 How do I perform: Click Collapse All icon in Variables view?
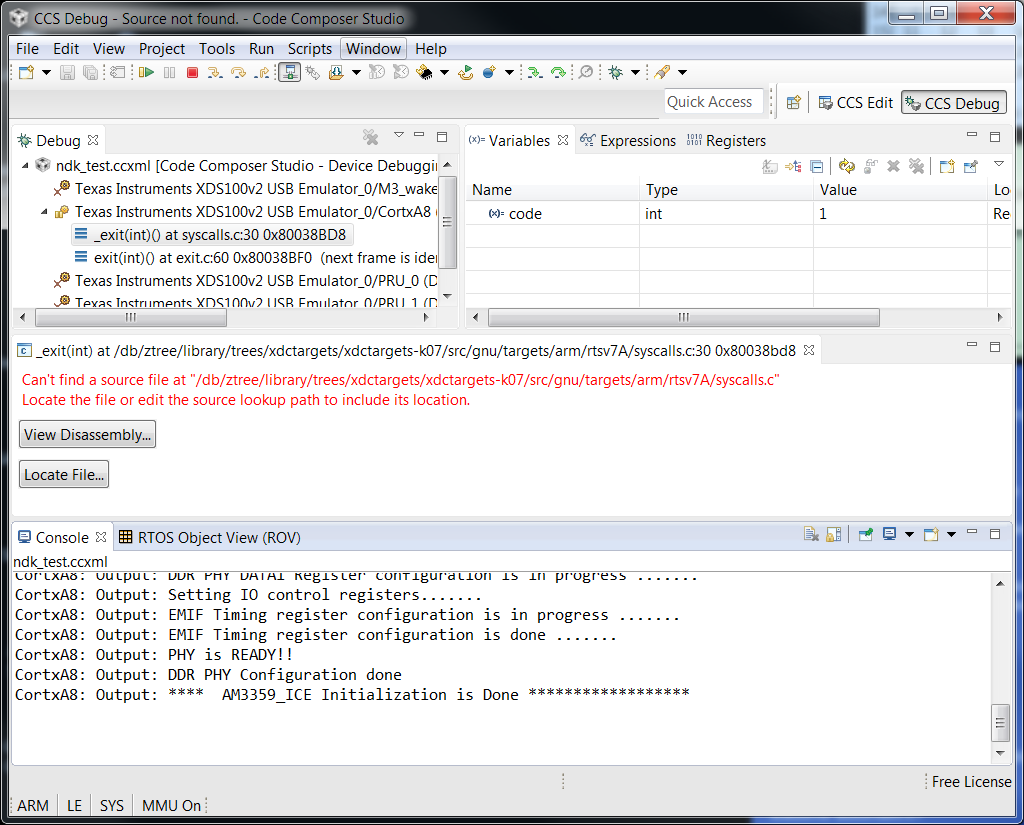(x=816, y=167)
